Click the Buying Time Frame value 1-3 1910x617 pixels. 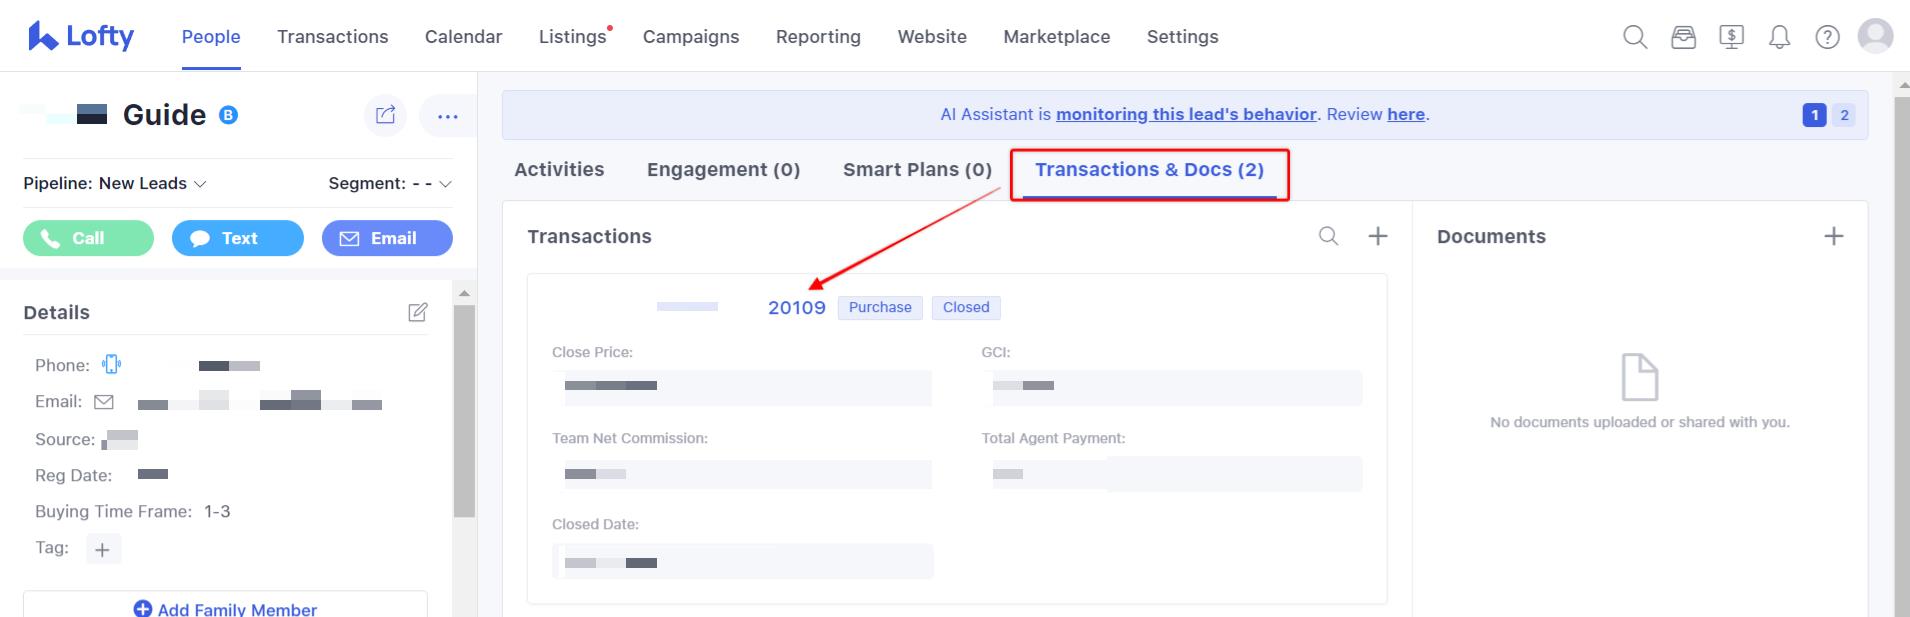(217, 512)
